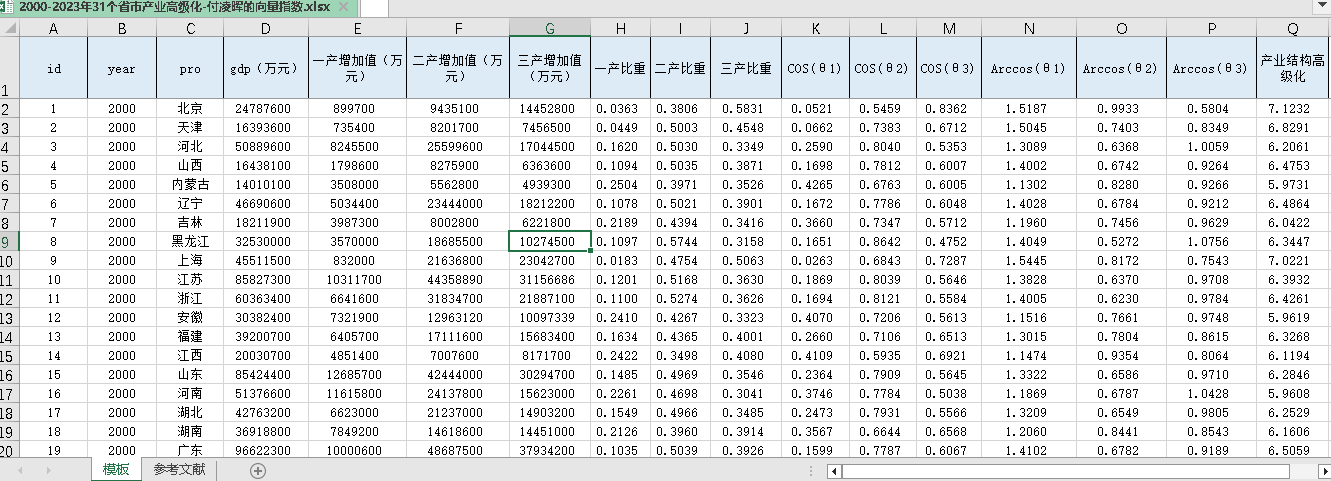This screenshot has height=481, width=1331.
Task: Select value 0.8642 in 黑龙江 row
Action: point(881,241)
